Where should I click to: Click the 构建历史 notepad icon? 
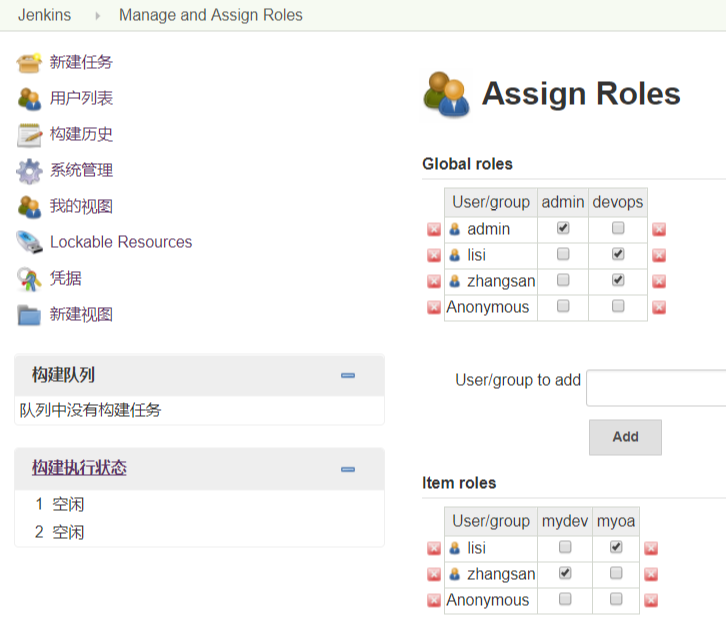29,135
